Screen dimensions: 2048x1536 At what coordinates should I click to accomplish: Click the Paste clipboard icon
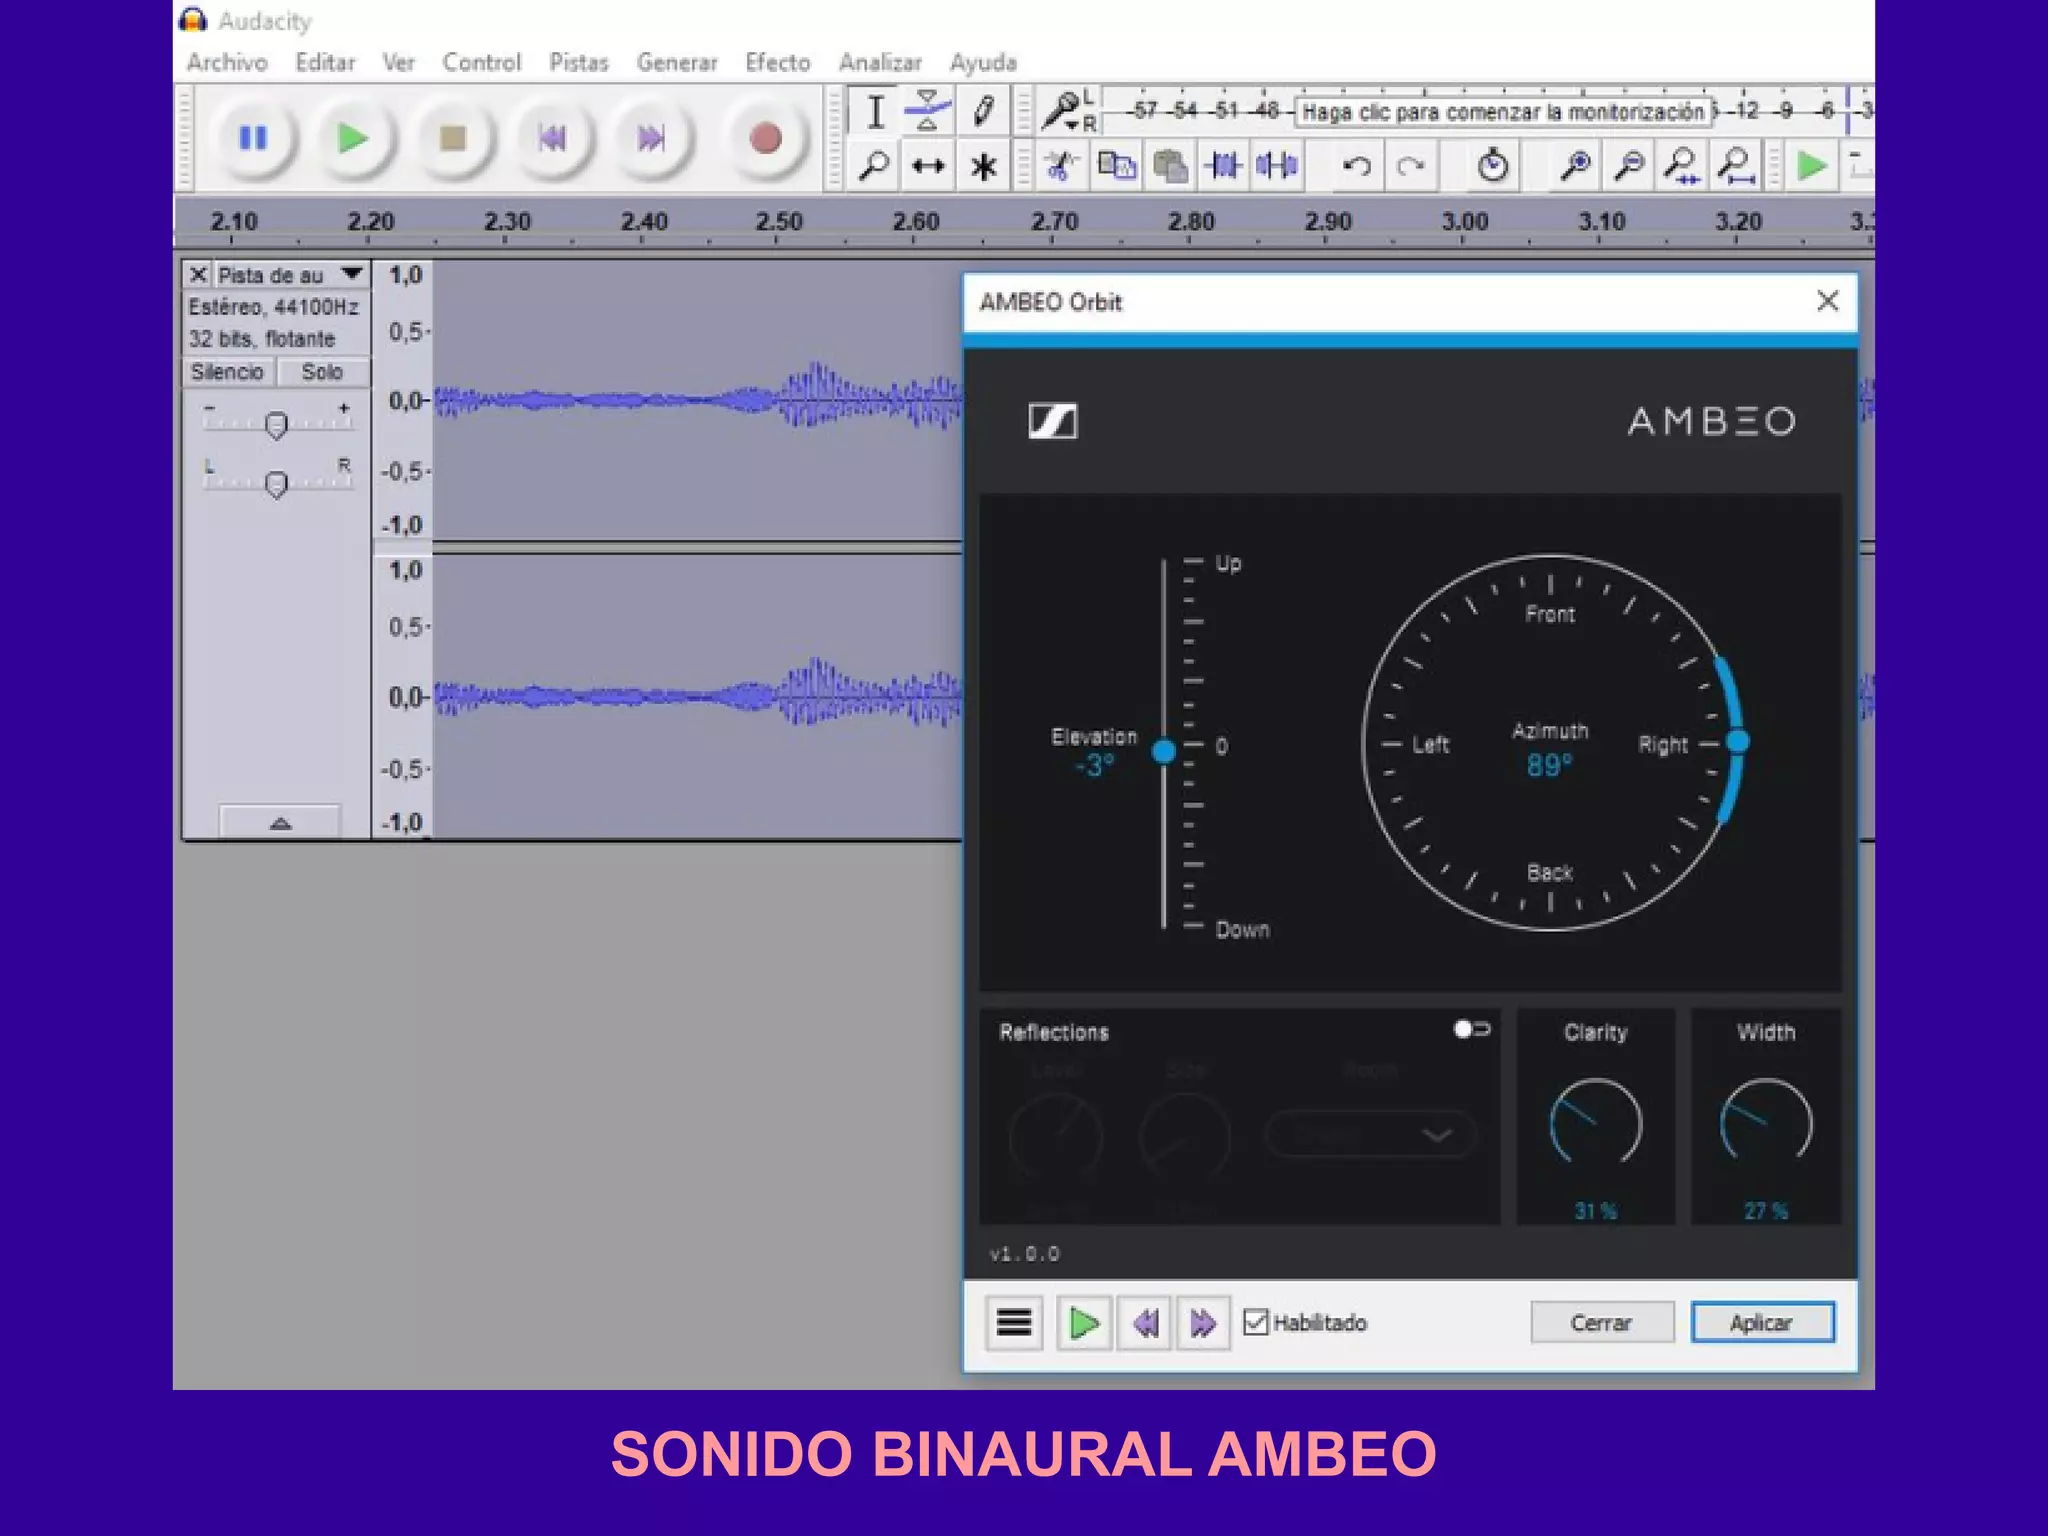coord(1170,165)
